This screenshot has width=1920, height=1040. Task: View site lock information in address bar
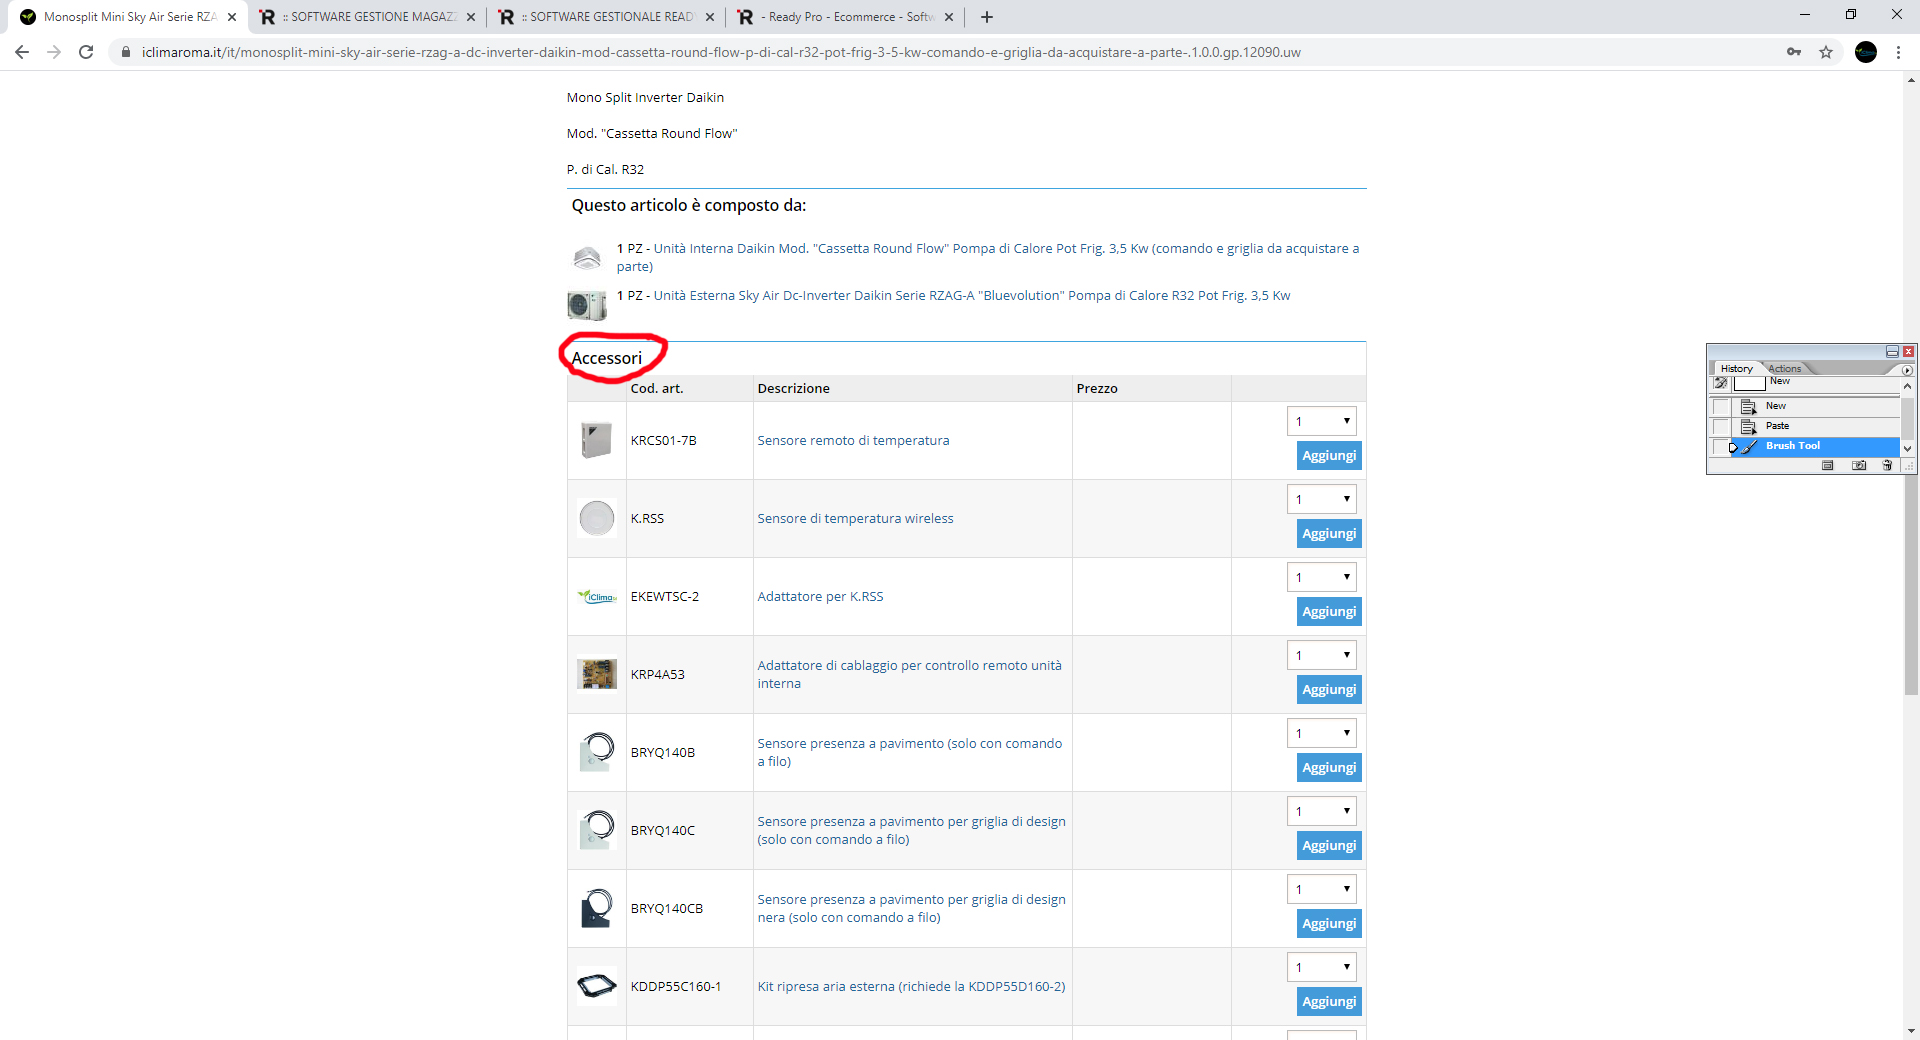tap(126, 52)
